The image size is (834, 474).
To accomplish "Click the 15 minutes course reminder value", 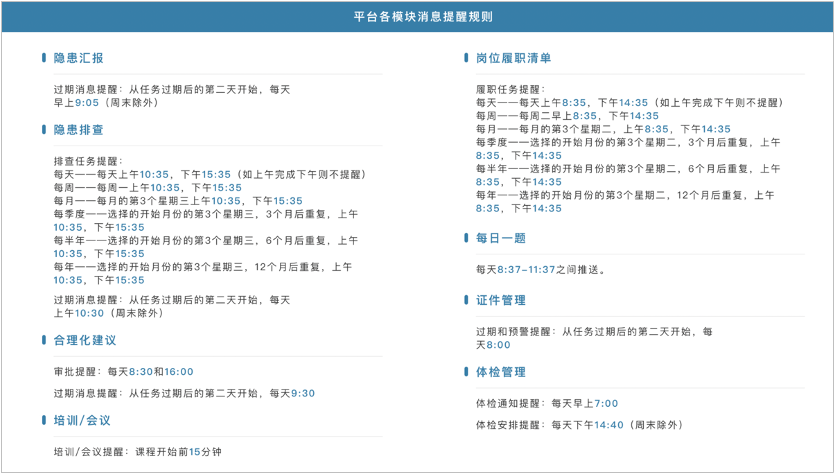I will coord(195,452).
